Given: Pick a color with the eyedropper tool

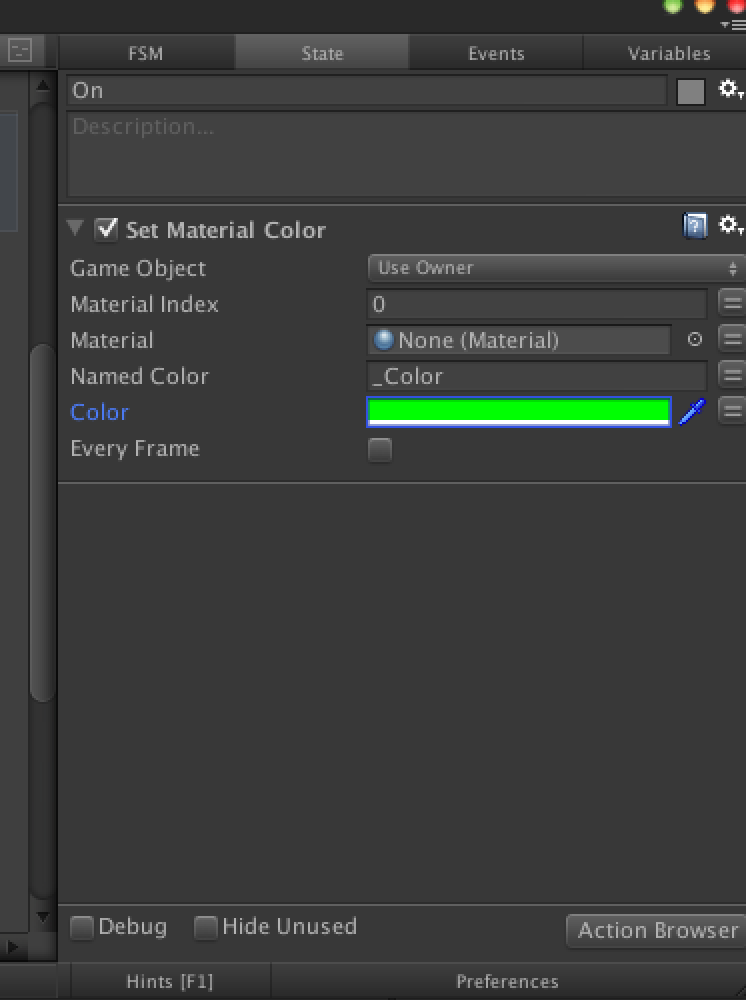Looking at the screenshot, I should click(x=692, y=412).
